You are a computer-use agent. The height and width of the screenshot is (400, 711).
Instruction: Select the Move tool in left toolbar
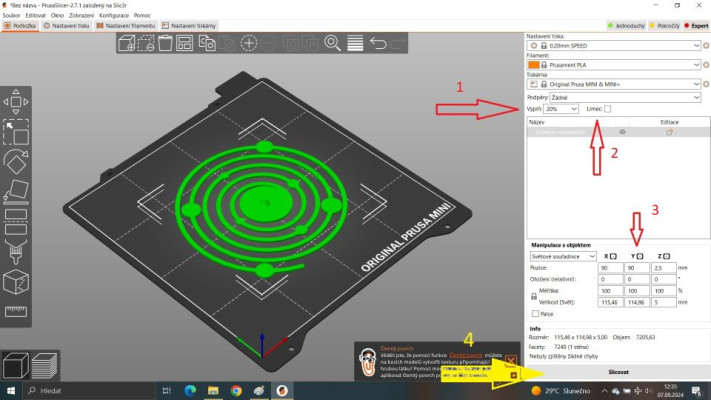coord(16,102)
